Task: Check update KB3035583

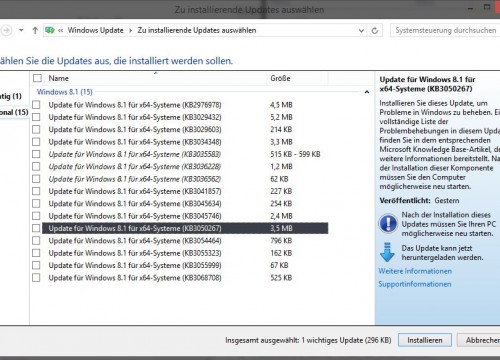Action: click(36, 154)
